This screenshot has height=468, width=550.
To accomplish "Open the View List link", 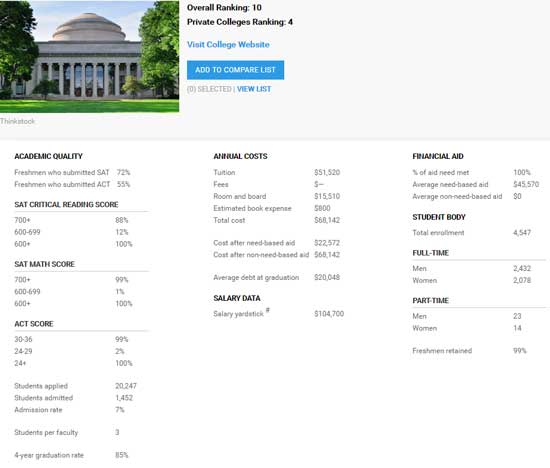I will [254, 89].
